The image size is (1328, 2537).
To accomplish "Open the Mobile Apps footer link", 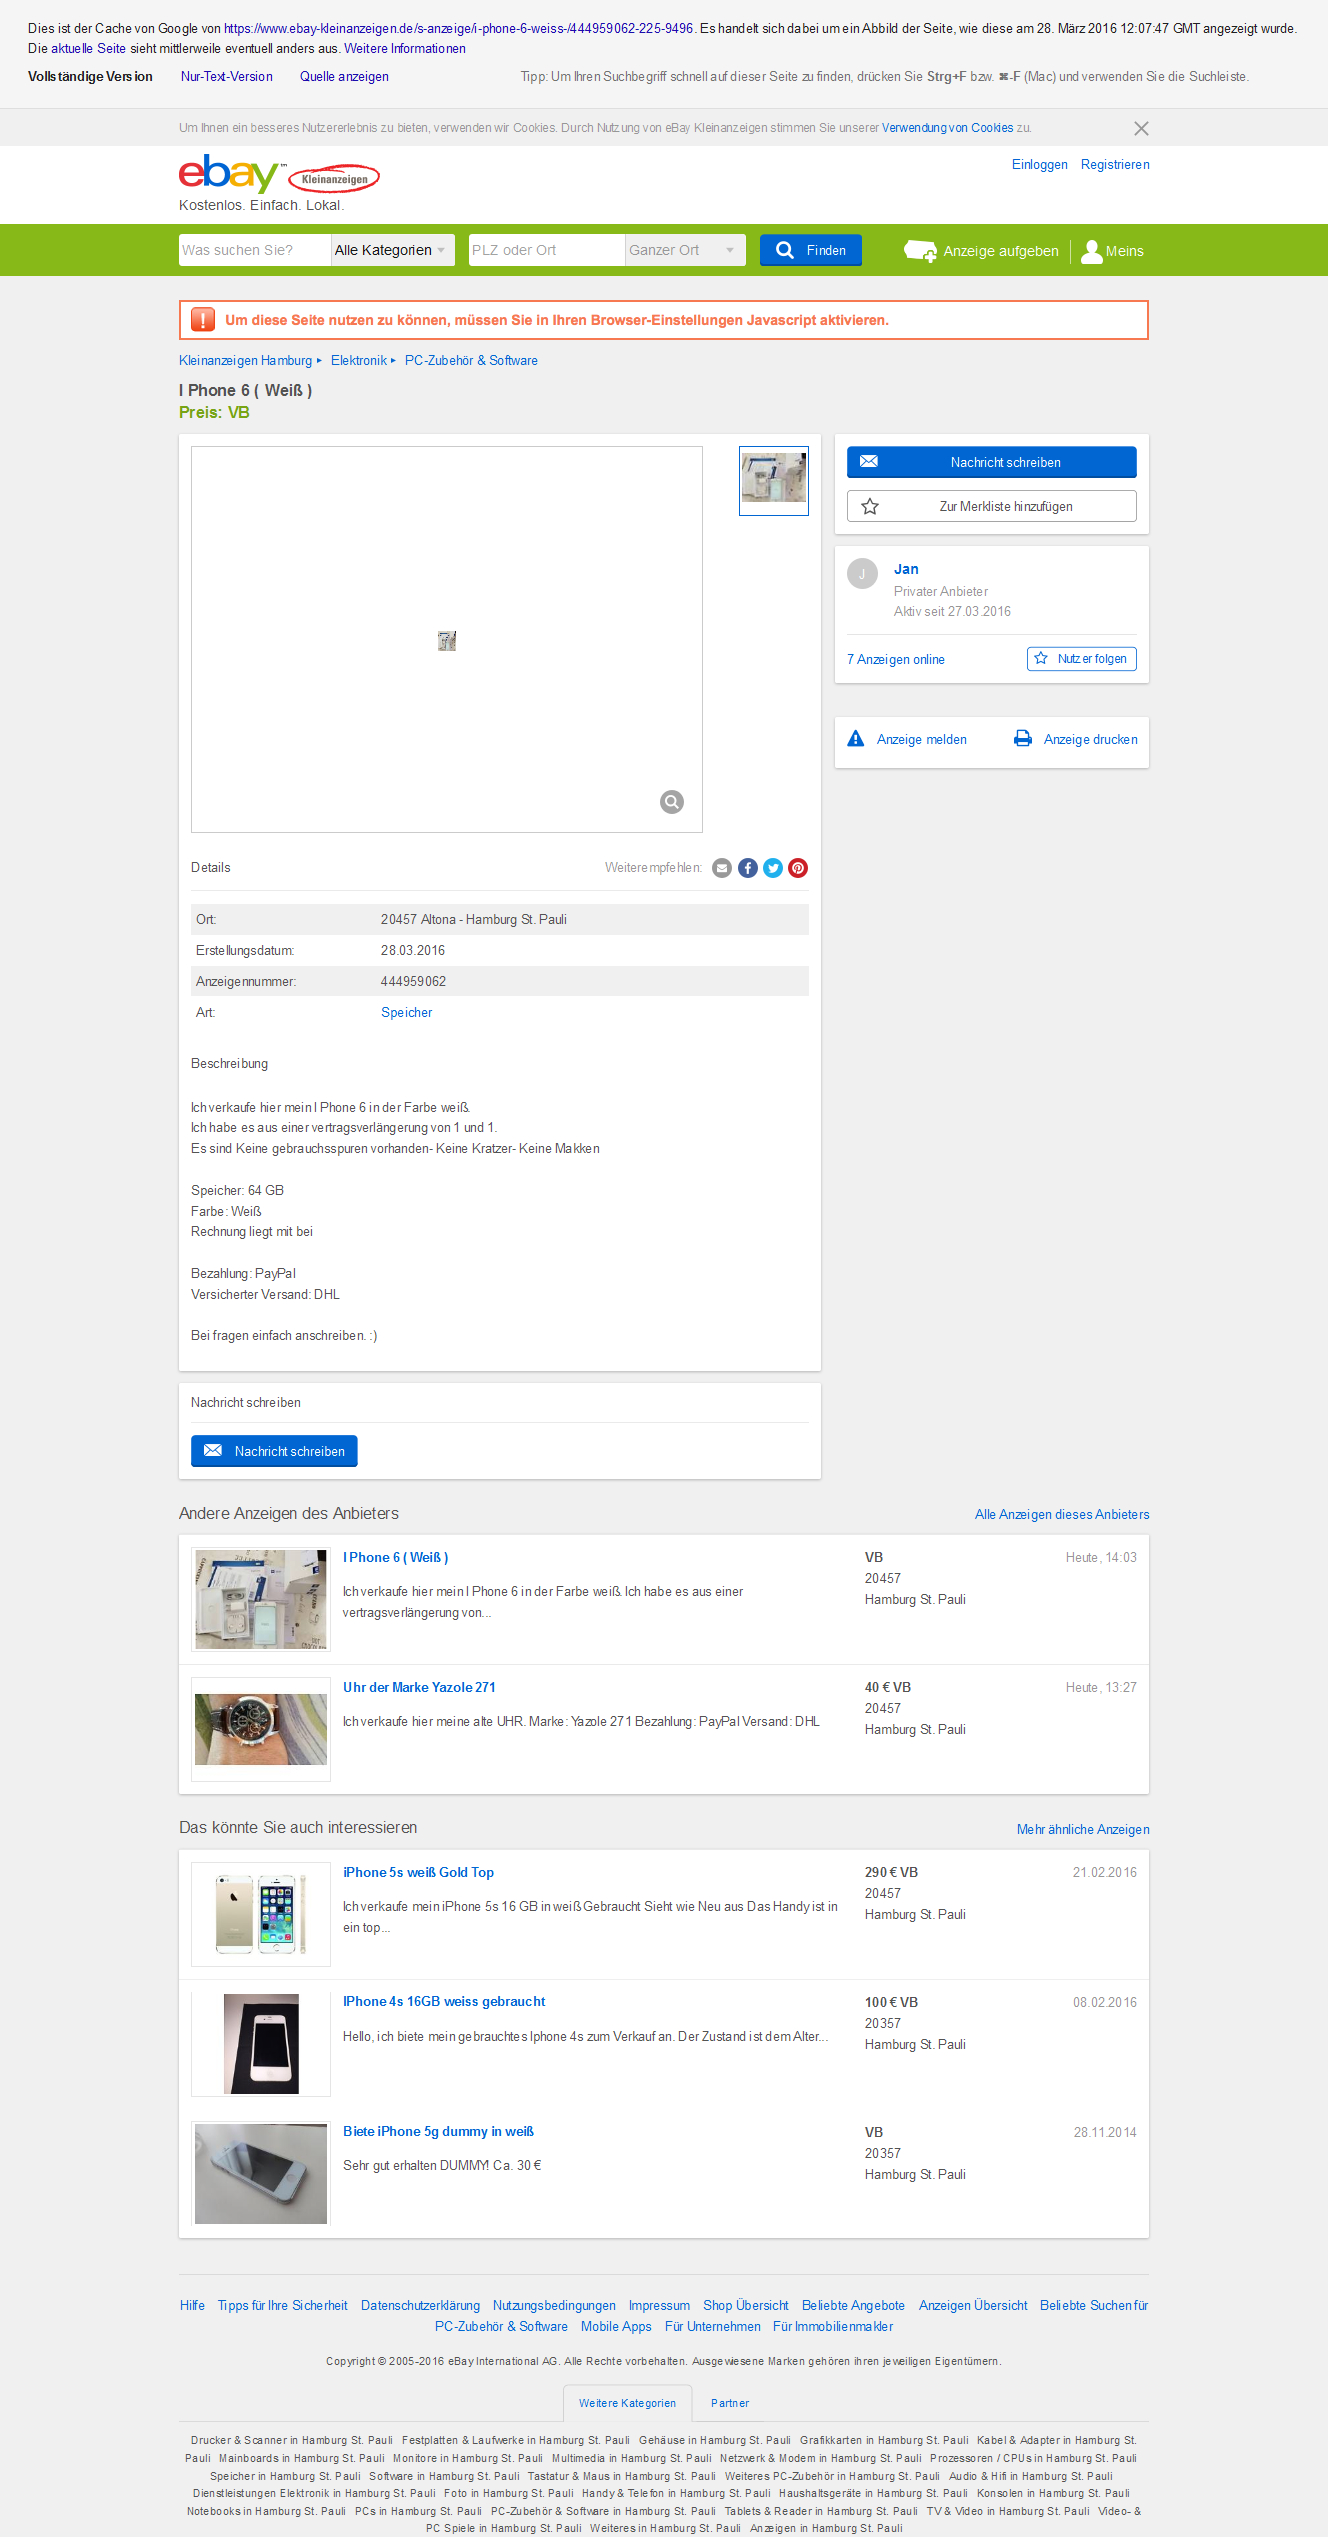I will (x=616, y=2326).
